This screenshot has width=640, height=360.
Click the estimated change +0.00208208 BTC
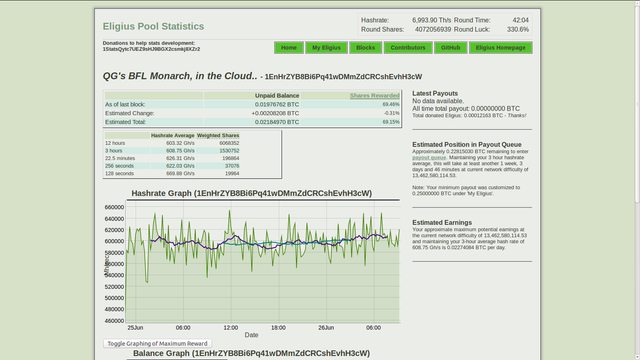click(x=276, y=113)
